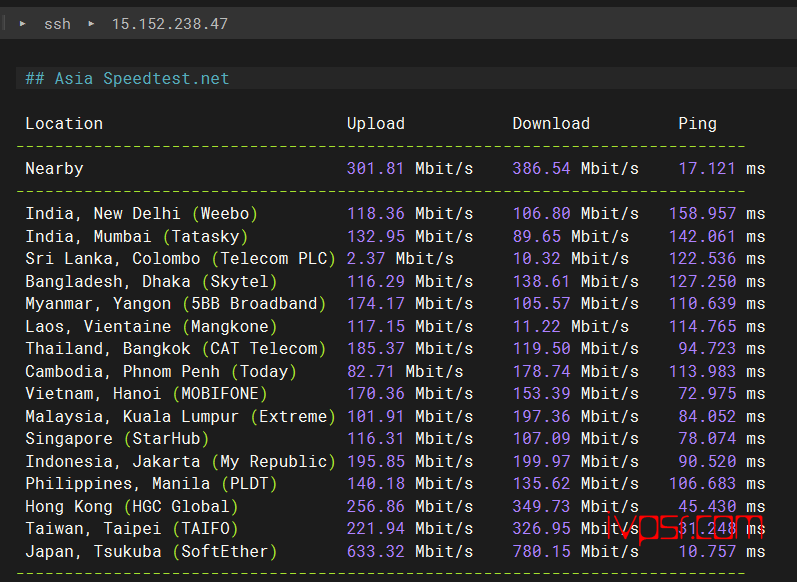Click the Download column header
797x582 pixels.
[551, 124]
